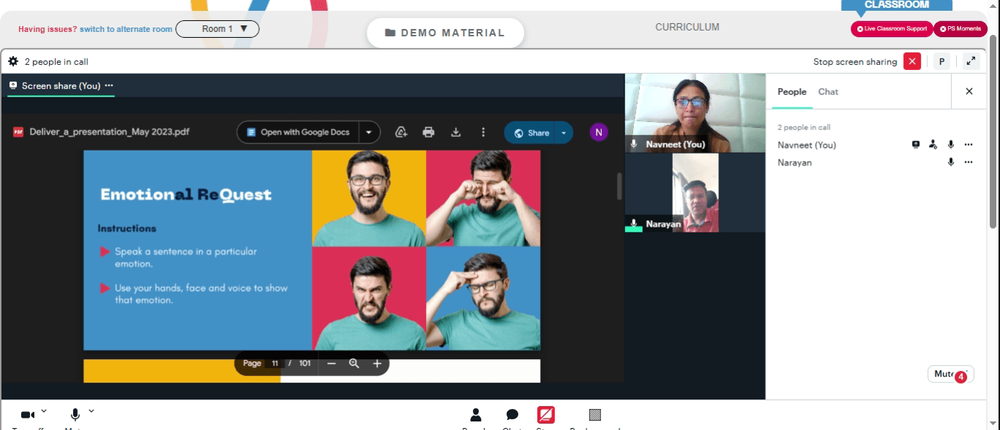
Task: Click the PDF viewer vertical scrollbar thumb
Action: (x=619, y=186)
